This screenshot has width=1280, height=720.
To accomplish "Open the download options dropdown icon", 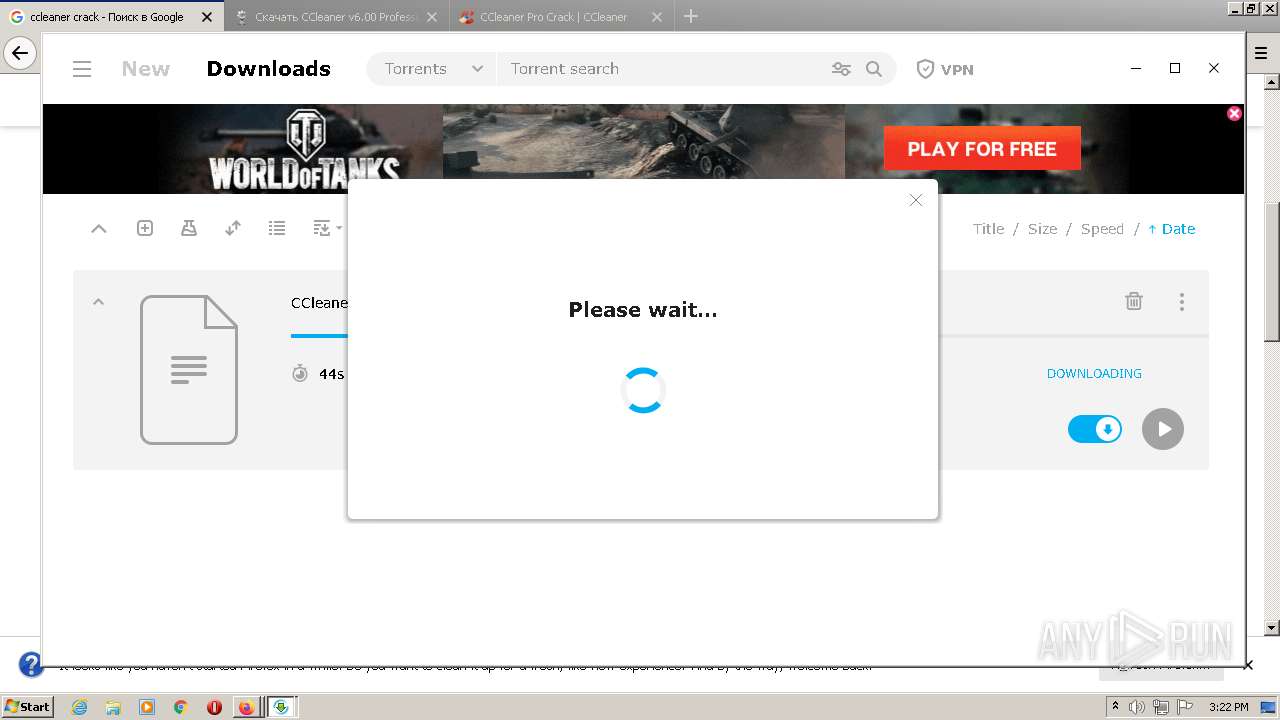I will 327,229.
